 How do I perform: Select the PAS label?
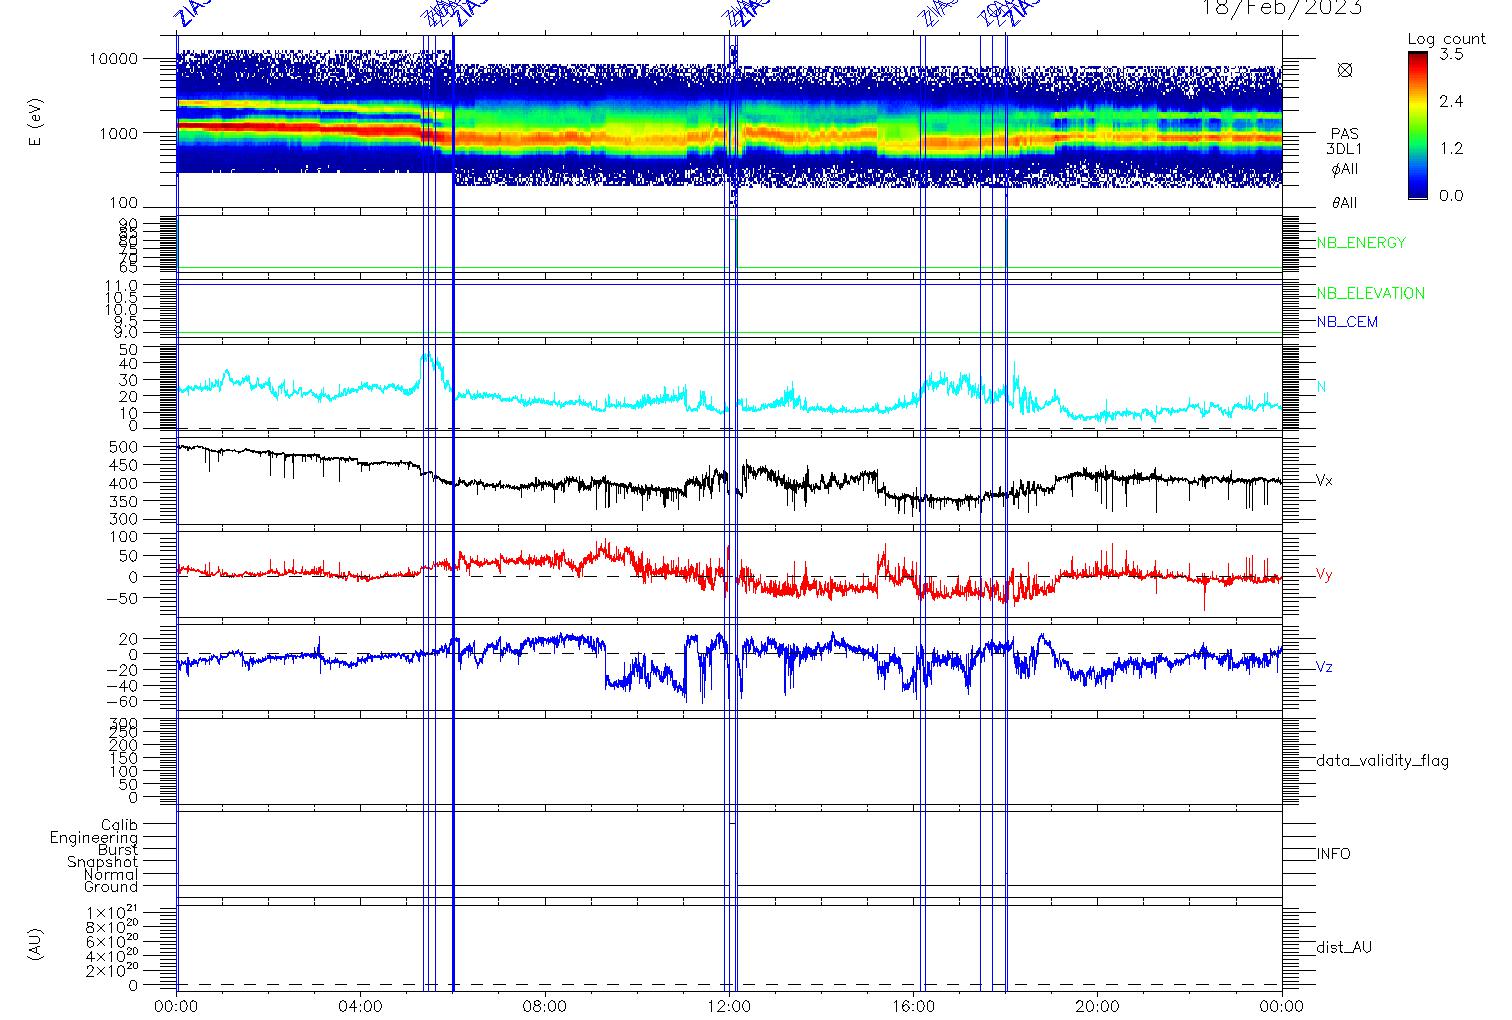(x=1344, y=134)
